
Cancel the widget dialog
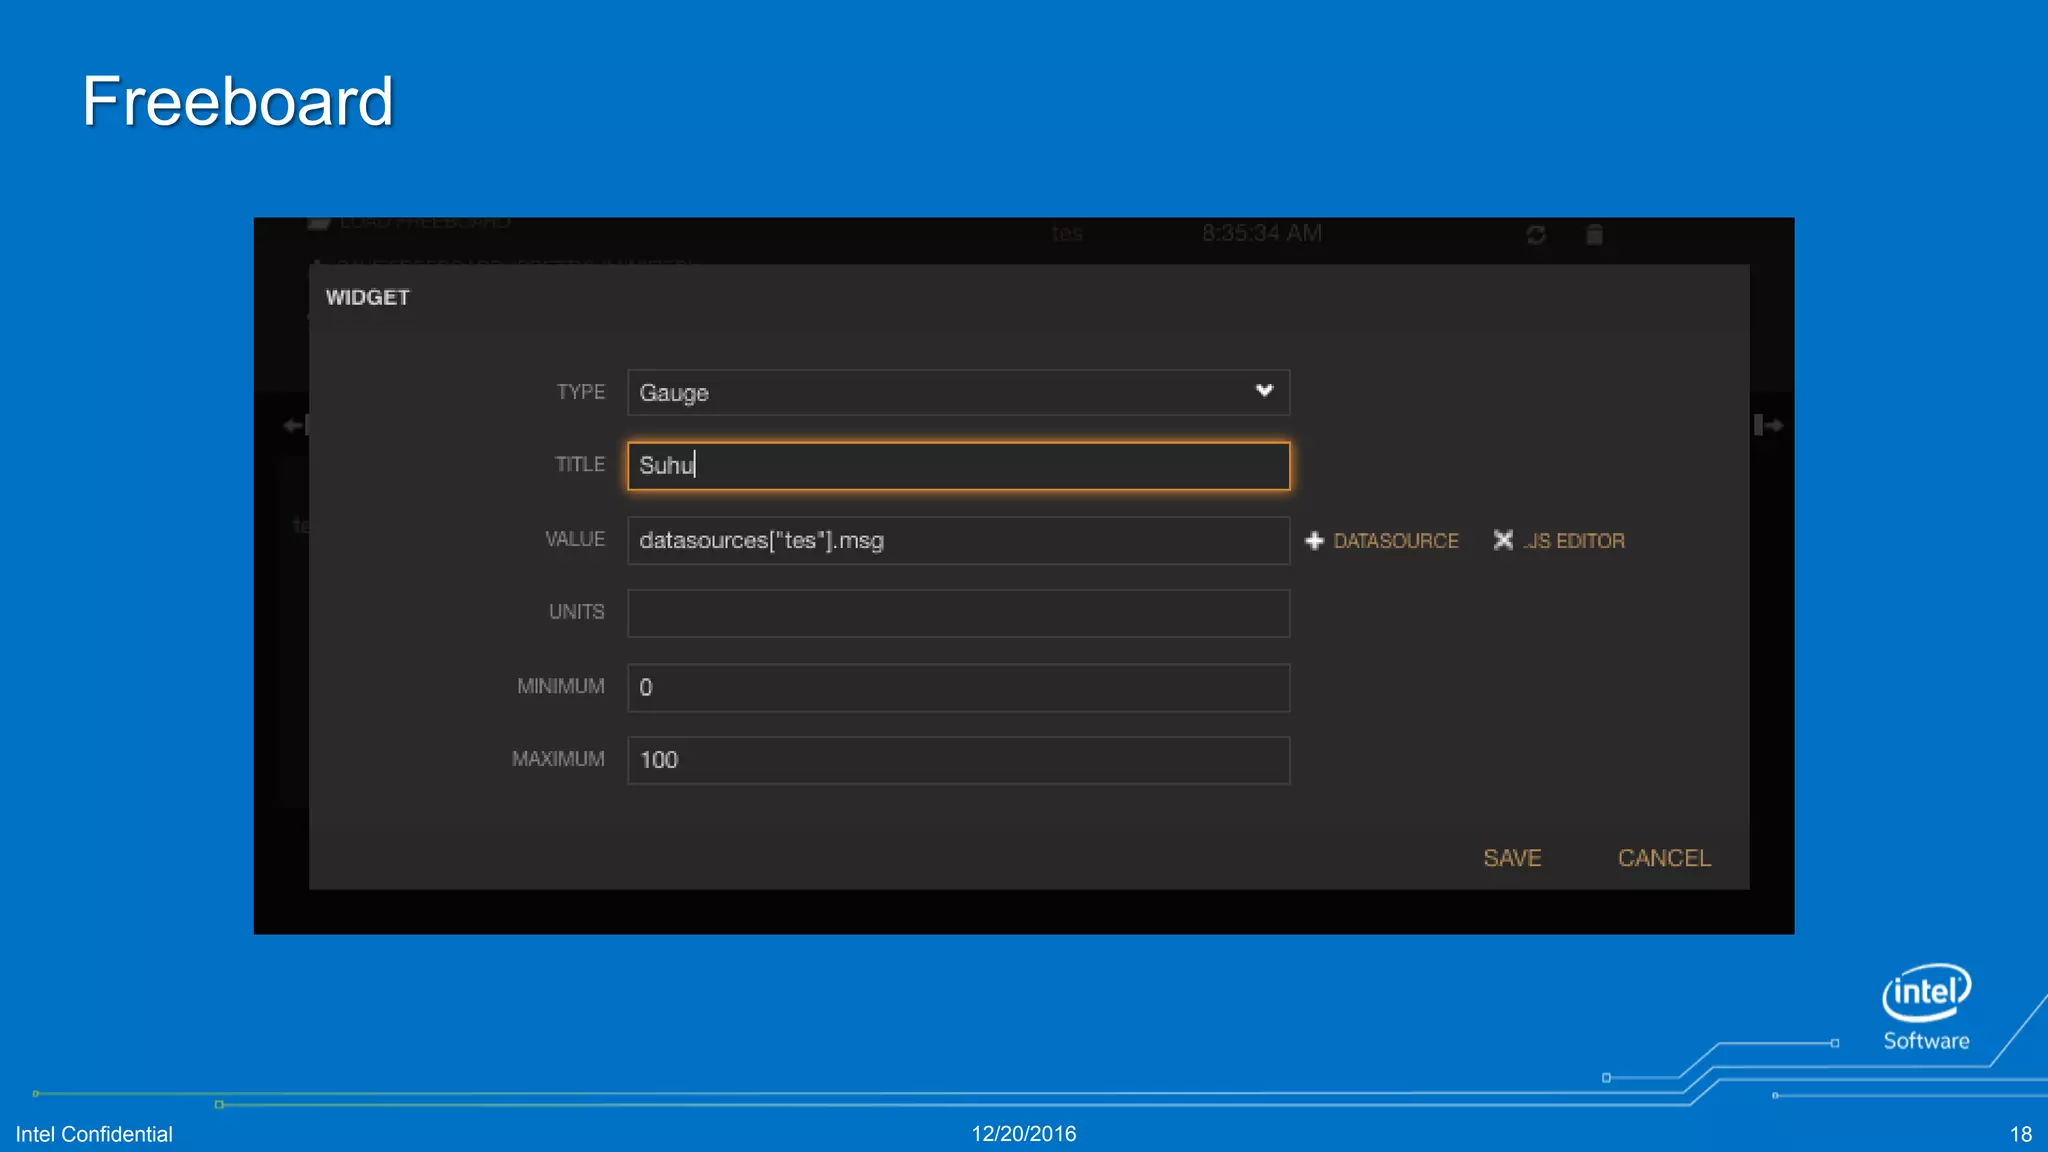click(x=1664, y=858)
